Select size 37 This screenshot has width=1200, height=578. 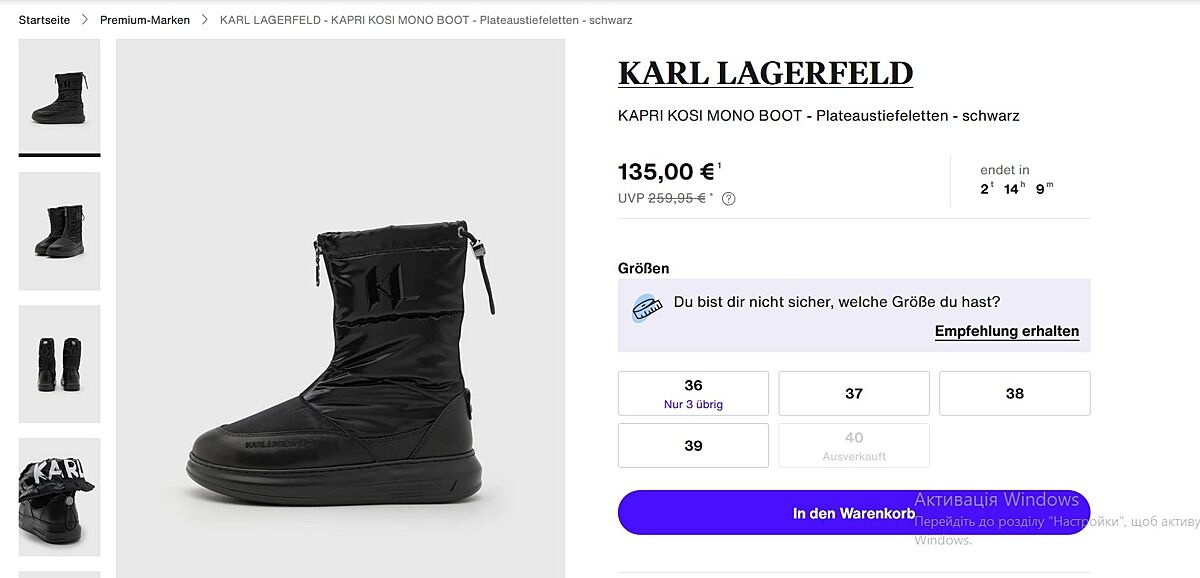point(854,393)
